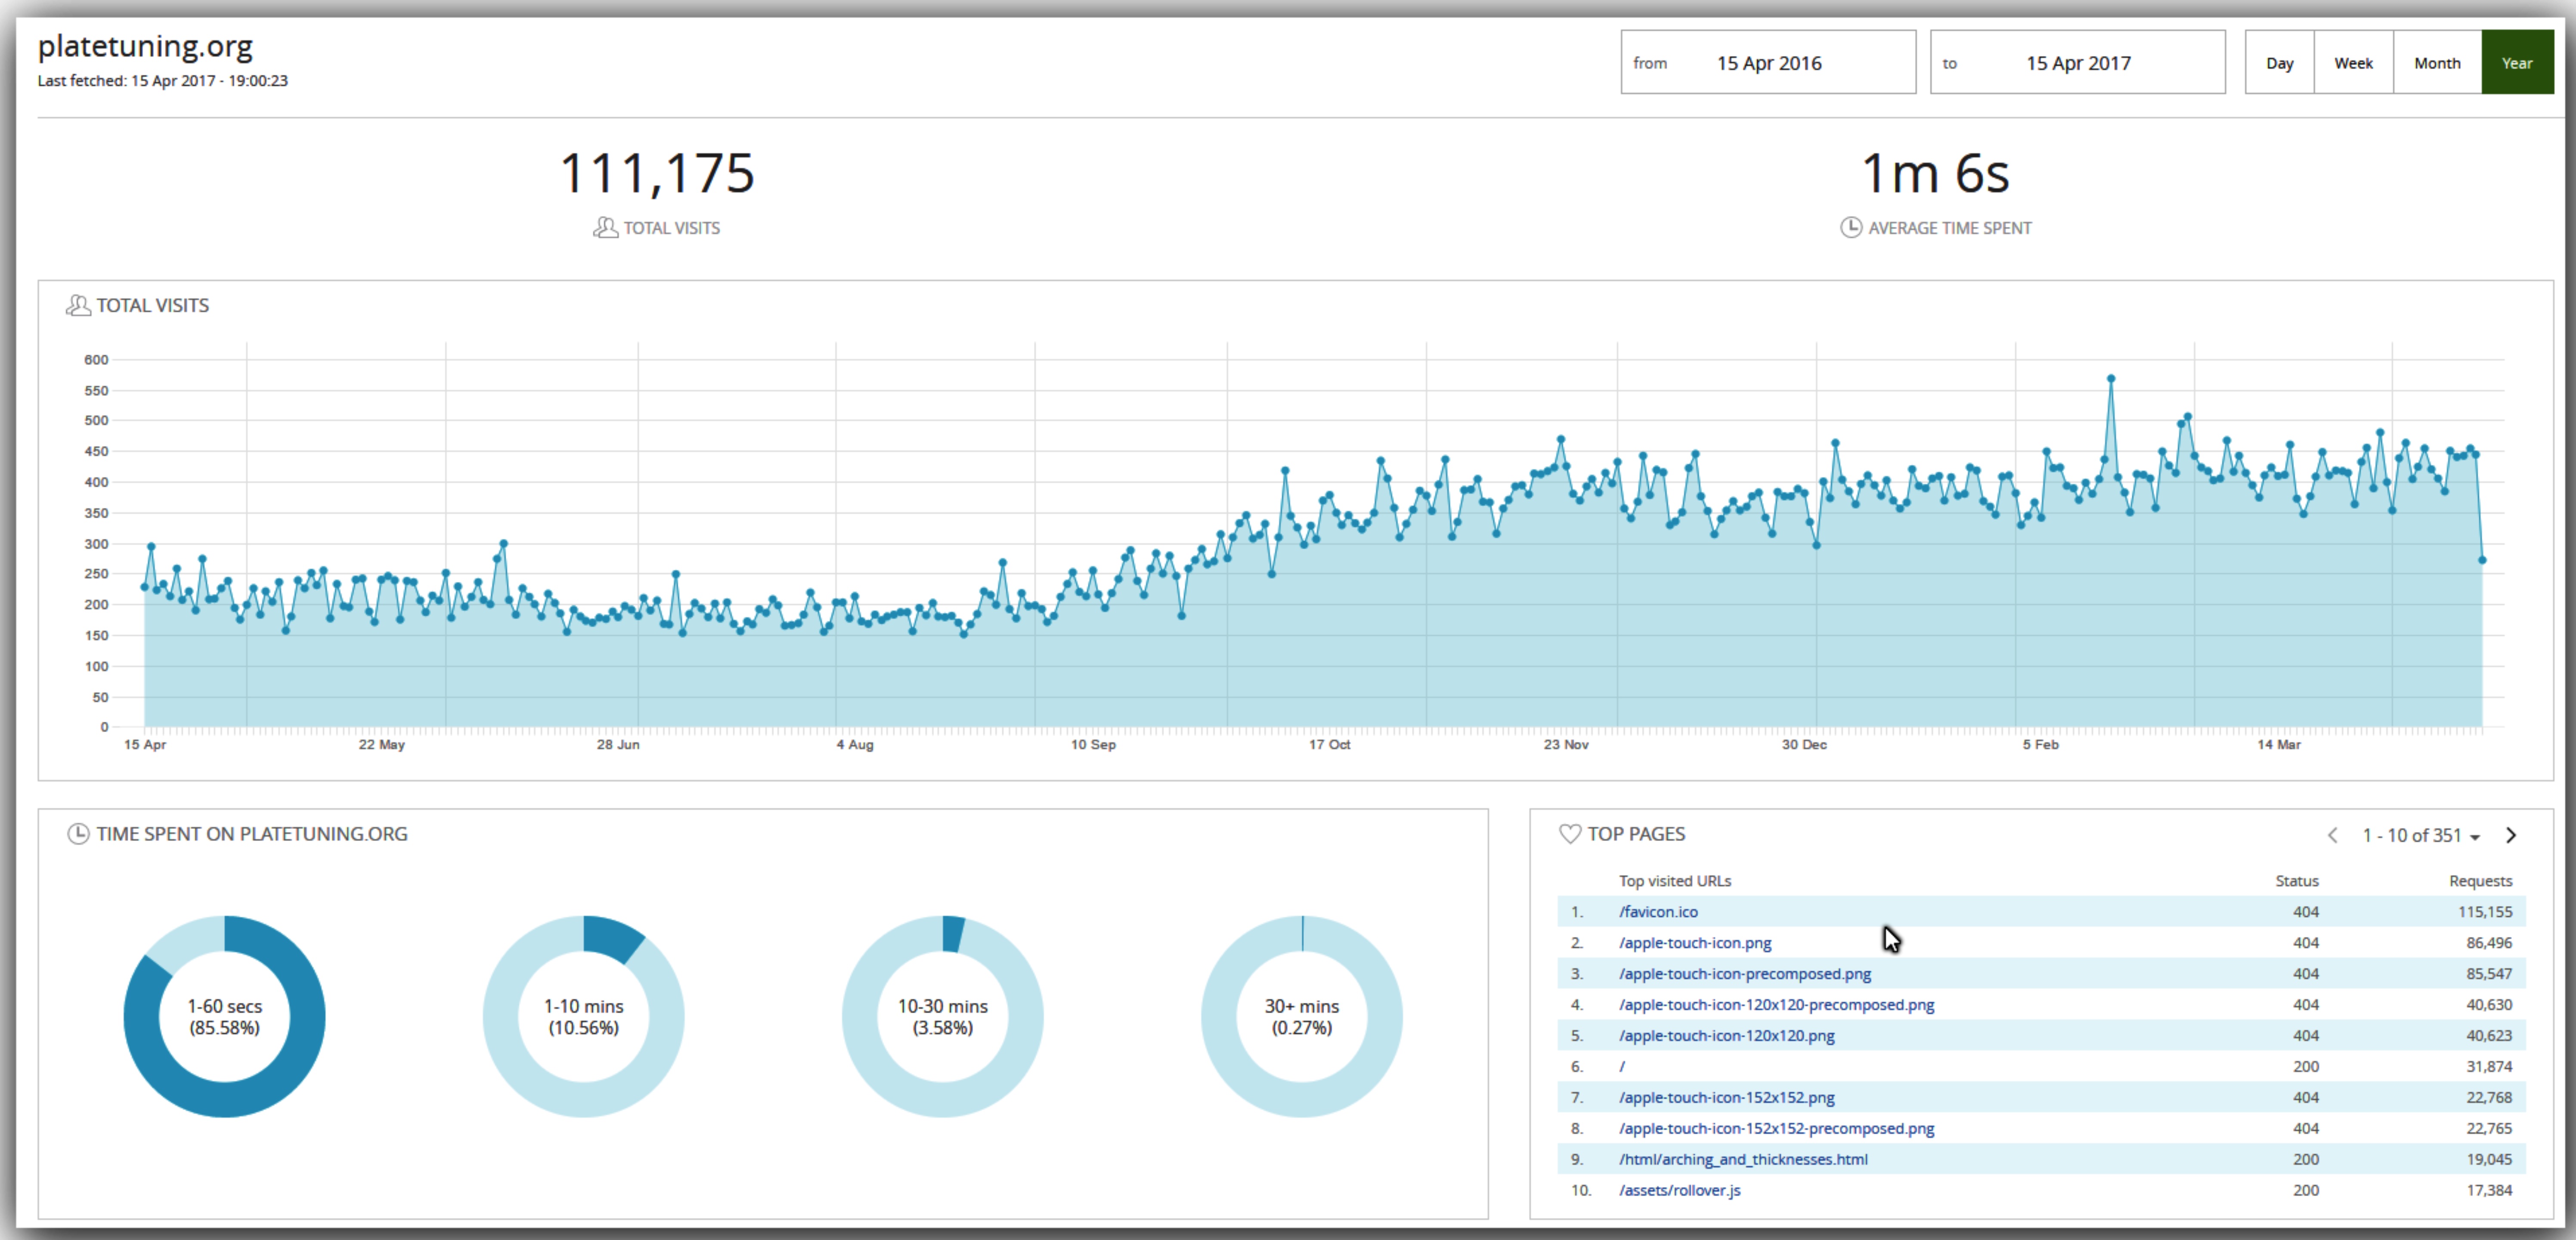This screenshot has width=2576, height=1240.
Task: Go to next page of Top Pages
Action: click(x=2511, y=835)
